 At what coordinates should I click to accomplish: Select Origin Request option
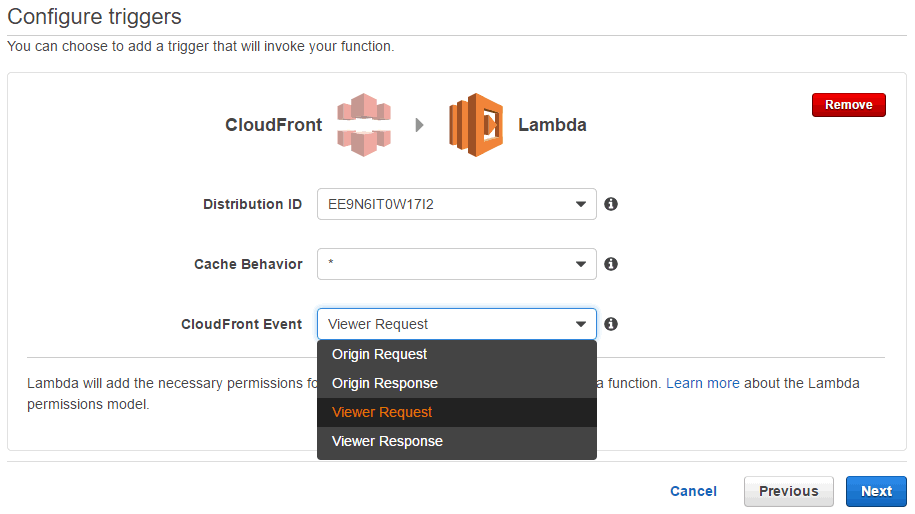point(457,354)
